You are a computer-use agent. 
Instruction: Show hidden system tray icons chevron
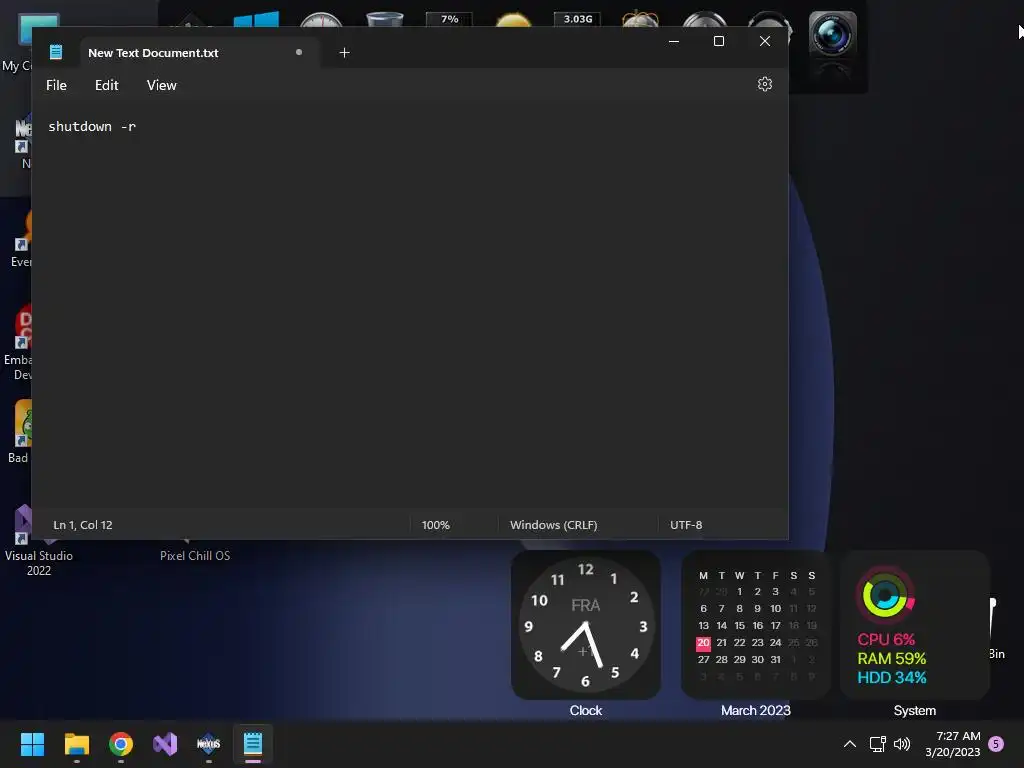(x=850, y=744)
